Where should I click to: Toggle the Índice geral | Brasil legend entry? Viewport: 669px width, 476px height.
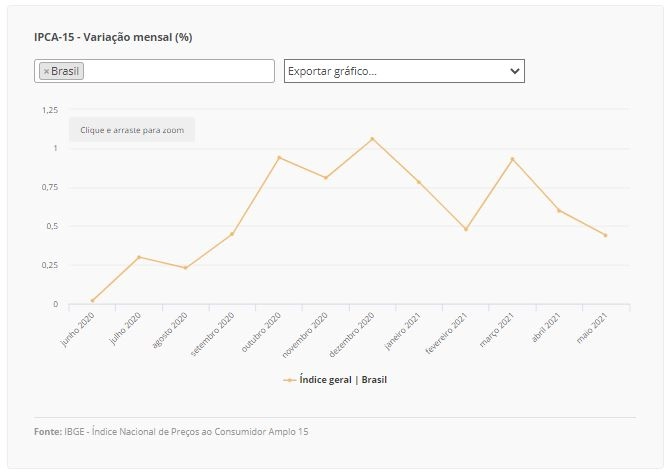(335, 380)
